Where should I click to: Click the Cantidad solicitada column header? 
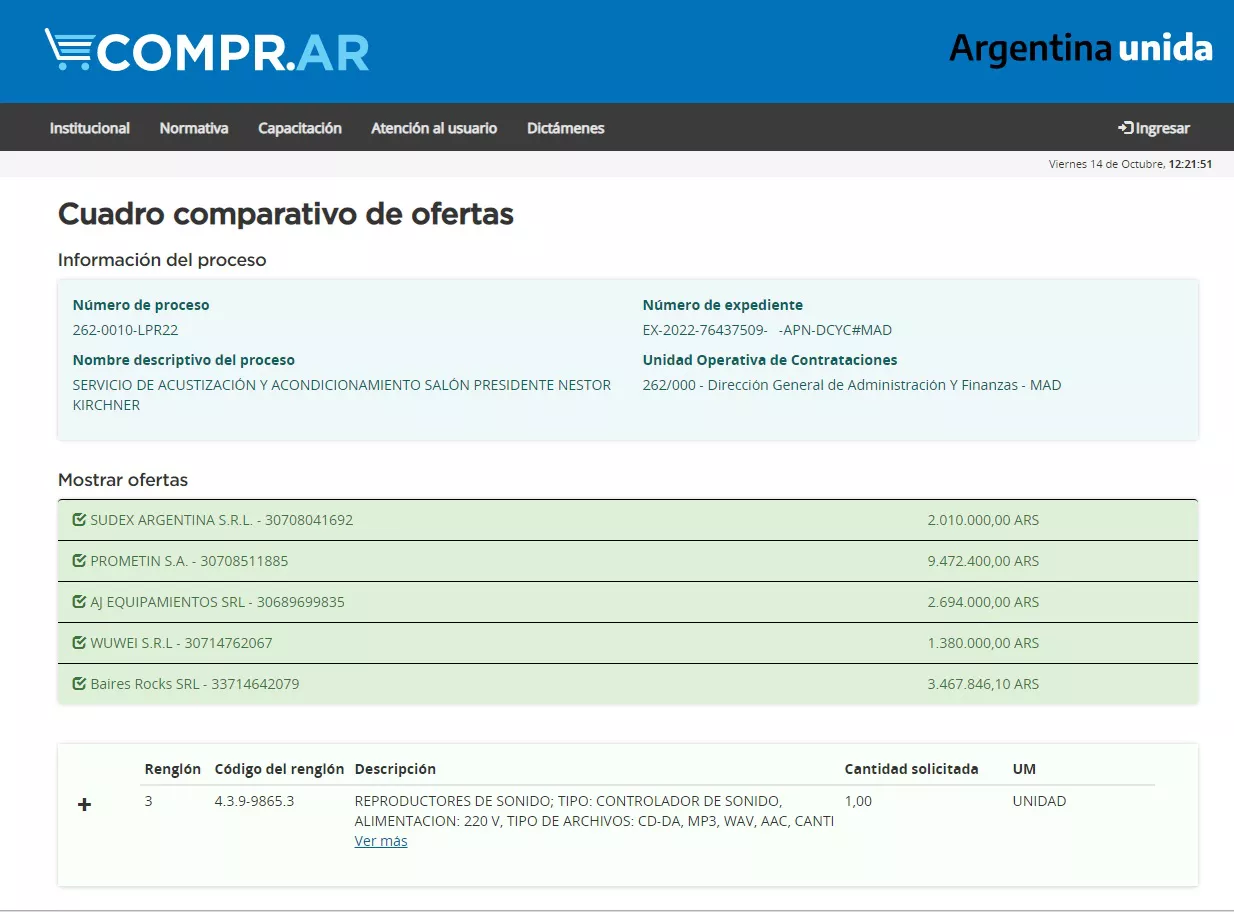coord(911,769)
